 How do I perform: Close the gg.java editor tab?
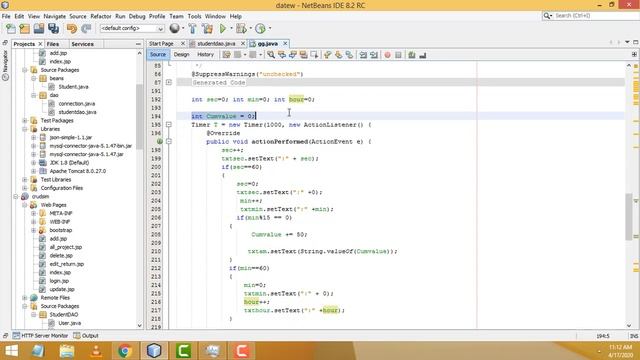point(285,44)
